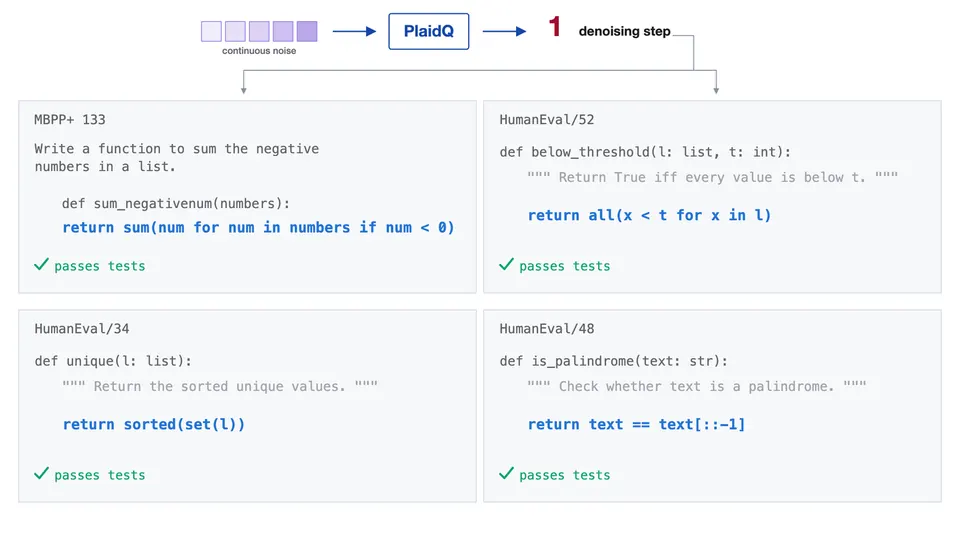The width and height of the screenshot is (960, 540).
Task: Click 'return all(x < t for x in l)' line
Action: pyautogui.click(x=650, y=216)
